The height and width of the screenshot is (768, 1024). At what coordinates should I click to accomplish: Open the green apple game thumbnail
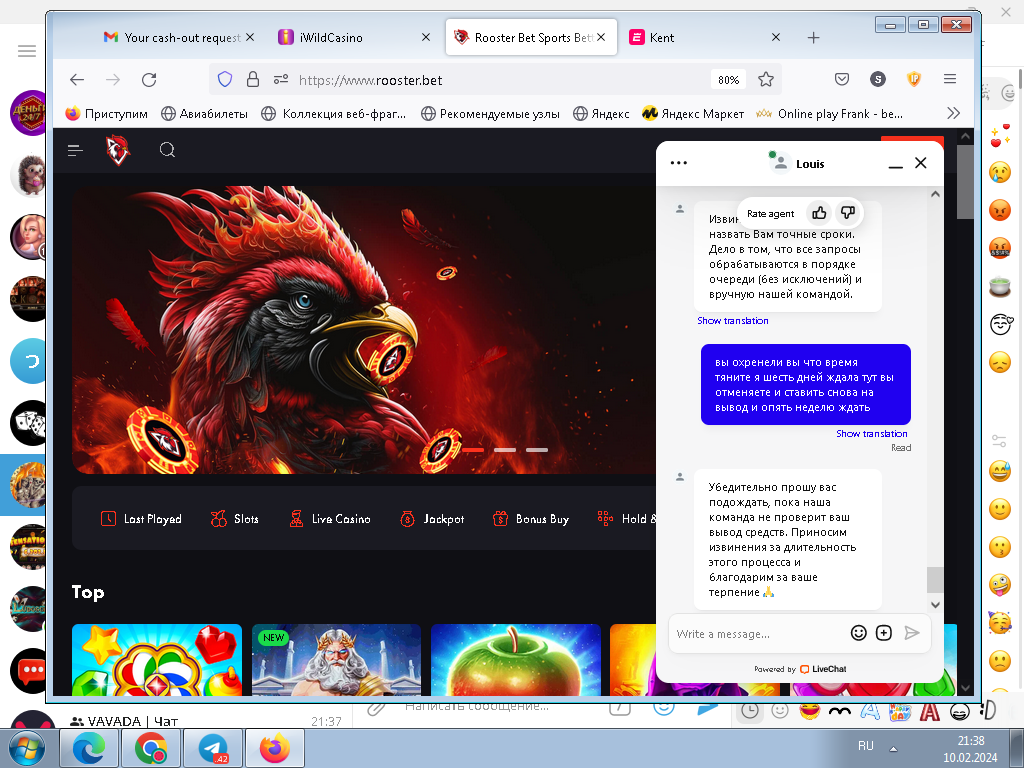pos(515,660)
